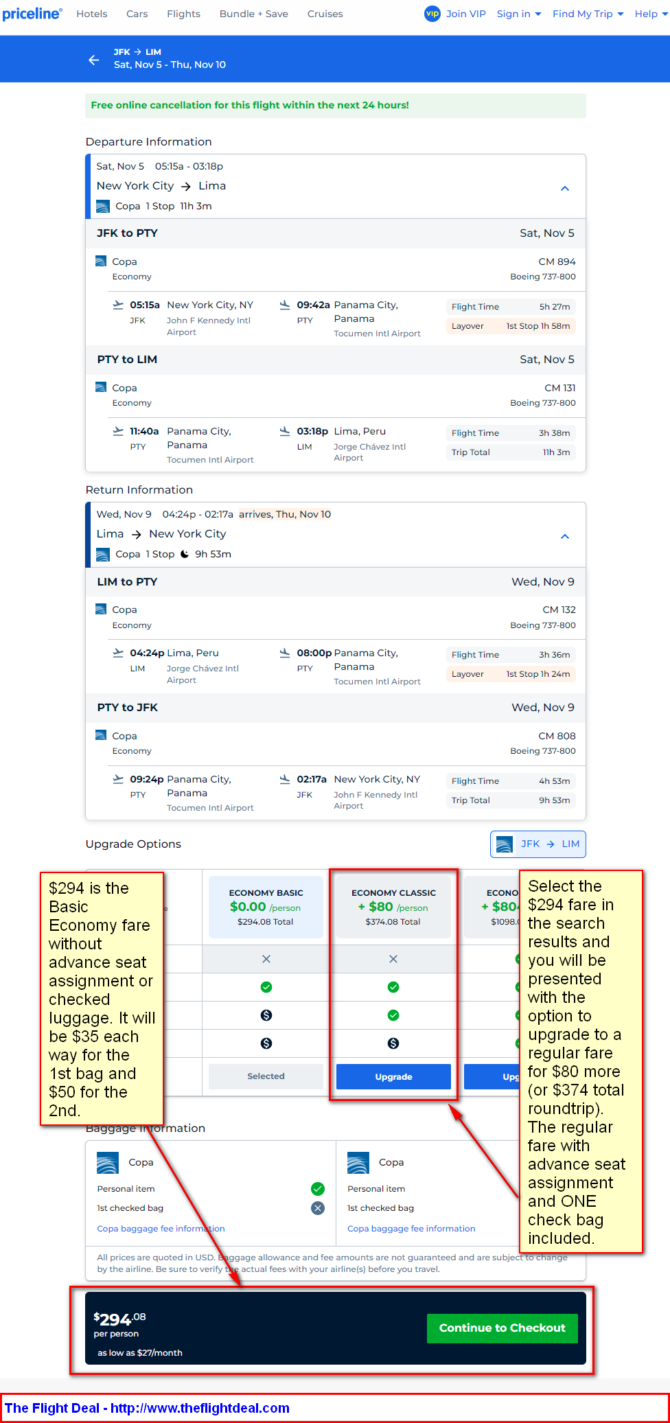Click the Join VIP link

(466, 14)
